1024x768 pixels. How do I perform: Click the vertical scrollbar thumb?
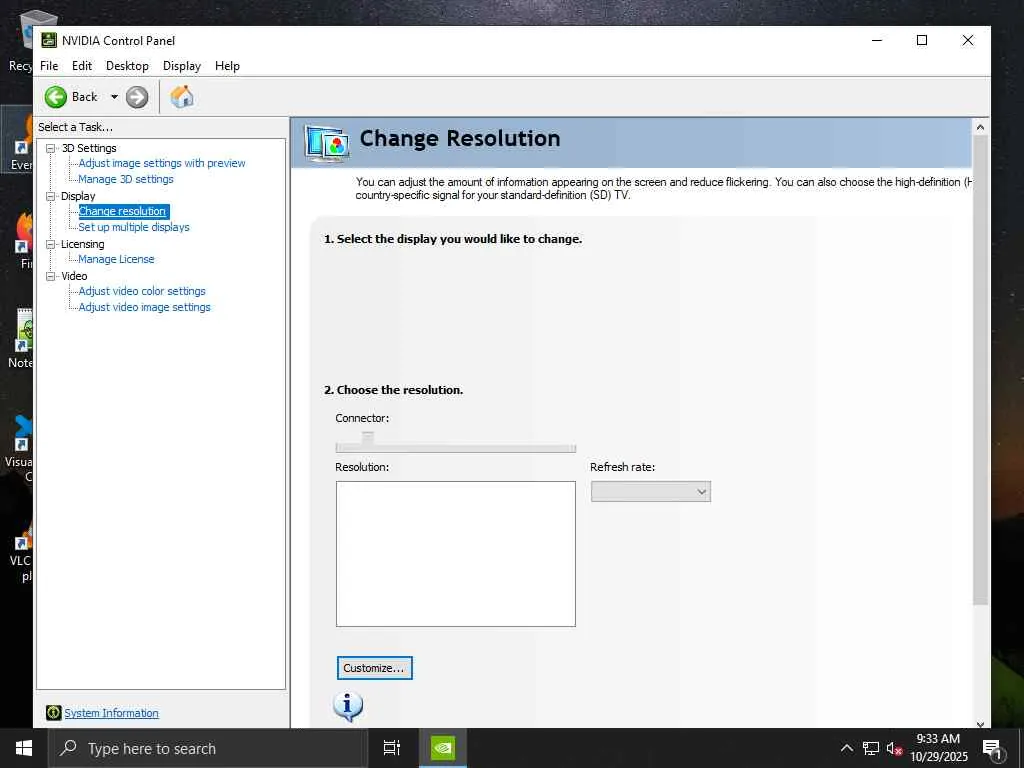[x=980, y=370]
